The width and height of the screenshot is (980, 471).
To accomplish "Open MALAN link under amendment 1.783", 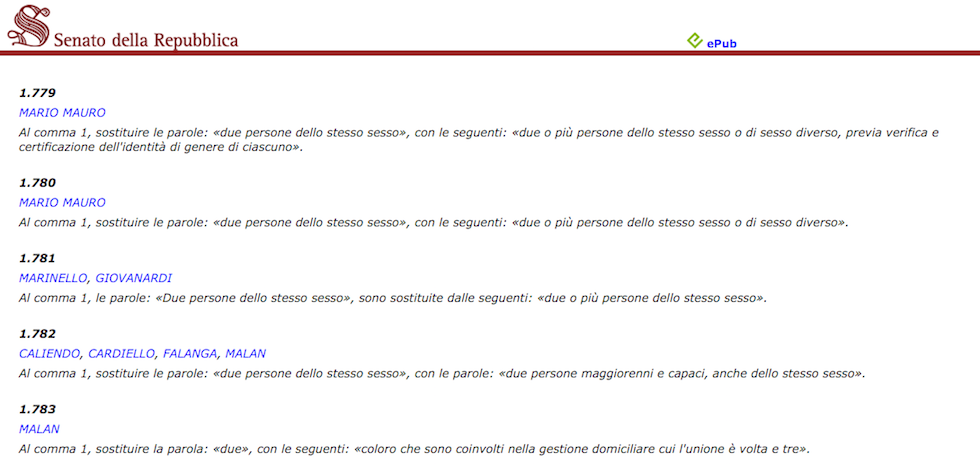I will pos(39,430).
